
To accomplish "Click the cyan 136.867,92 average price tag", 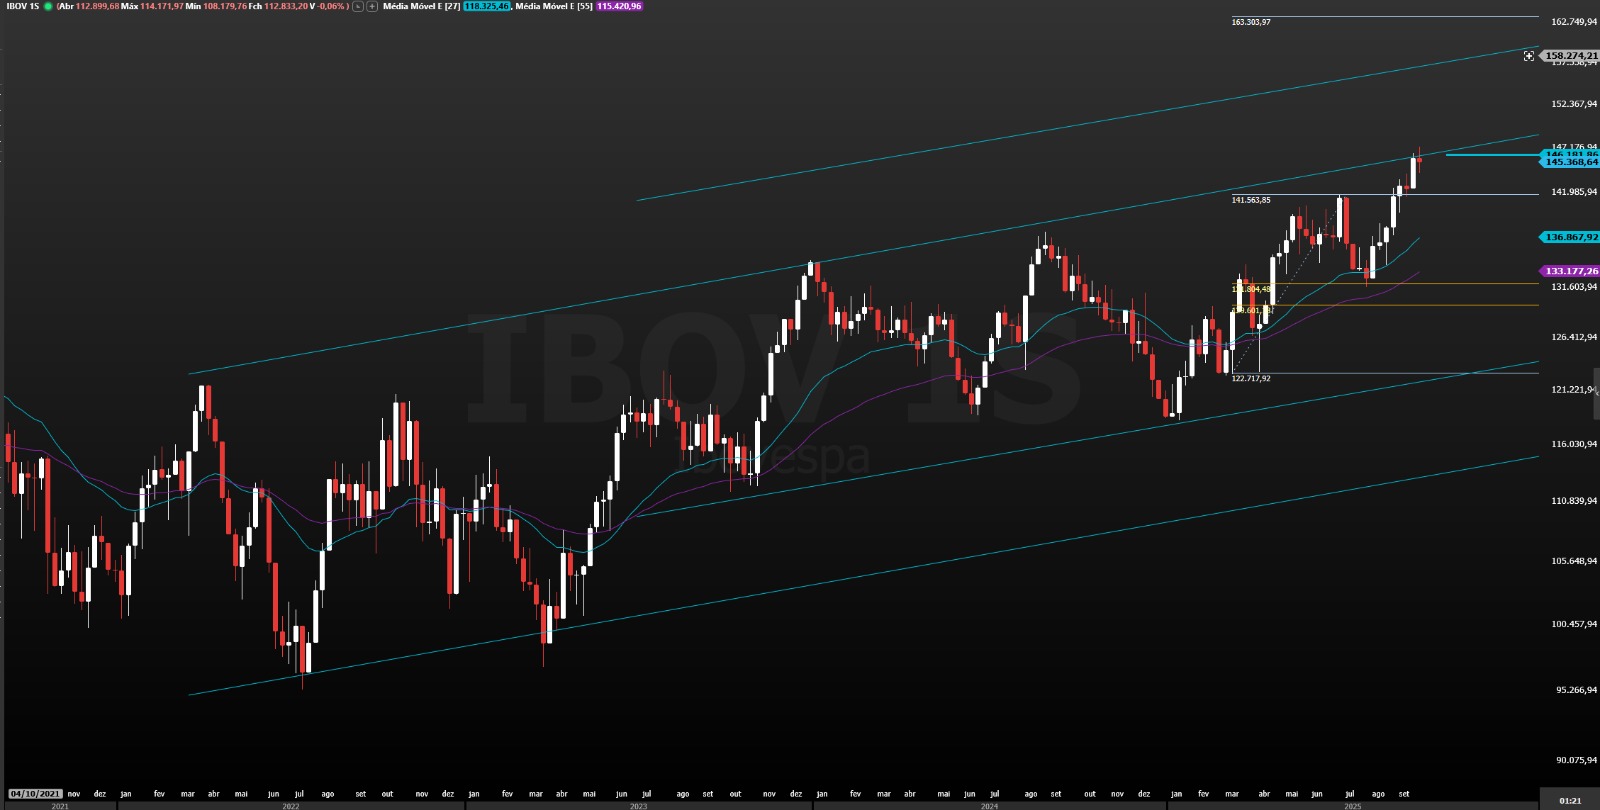I will point(1570,237).
